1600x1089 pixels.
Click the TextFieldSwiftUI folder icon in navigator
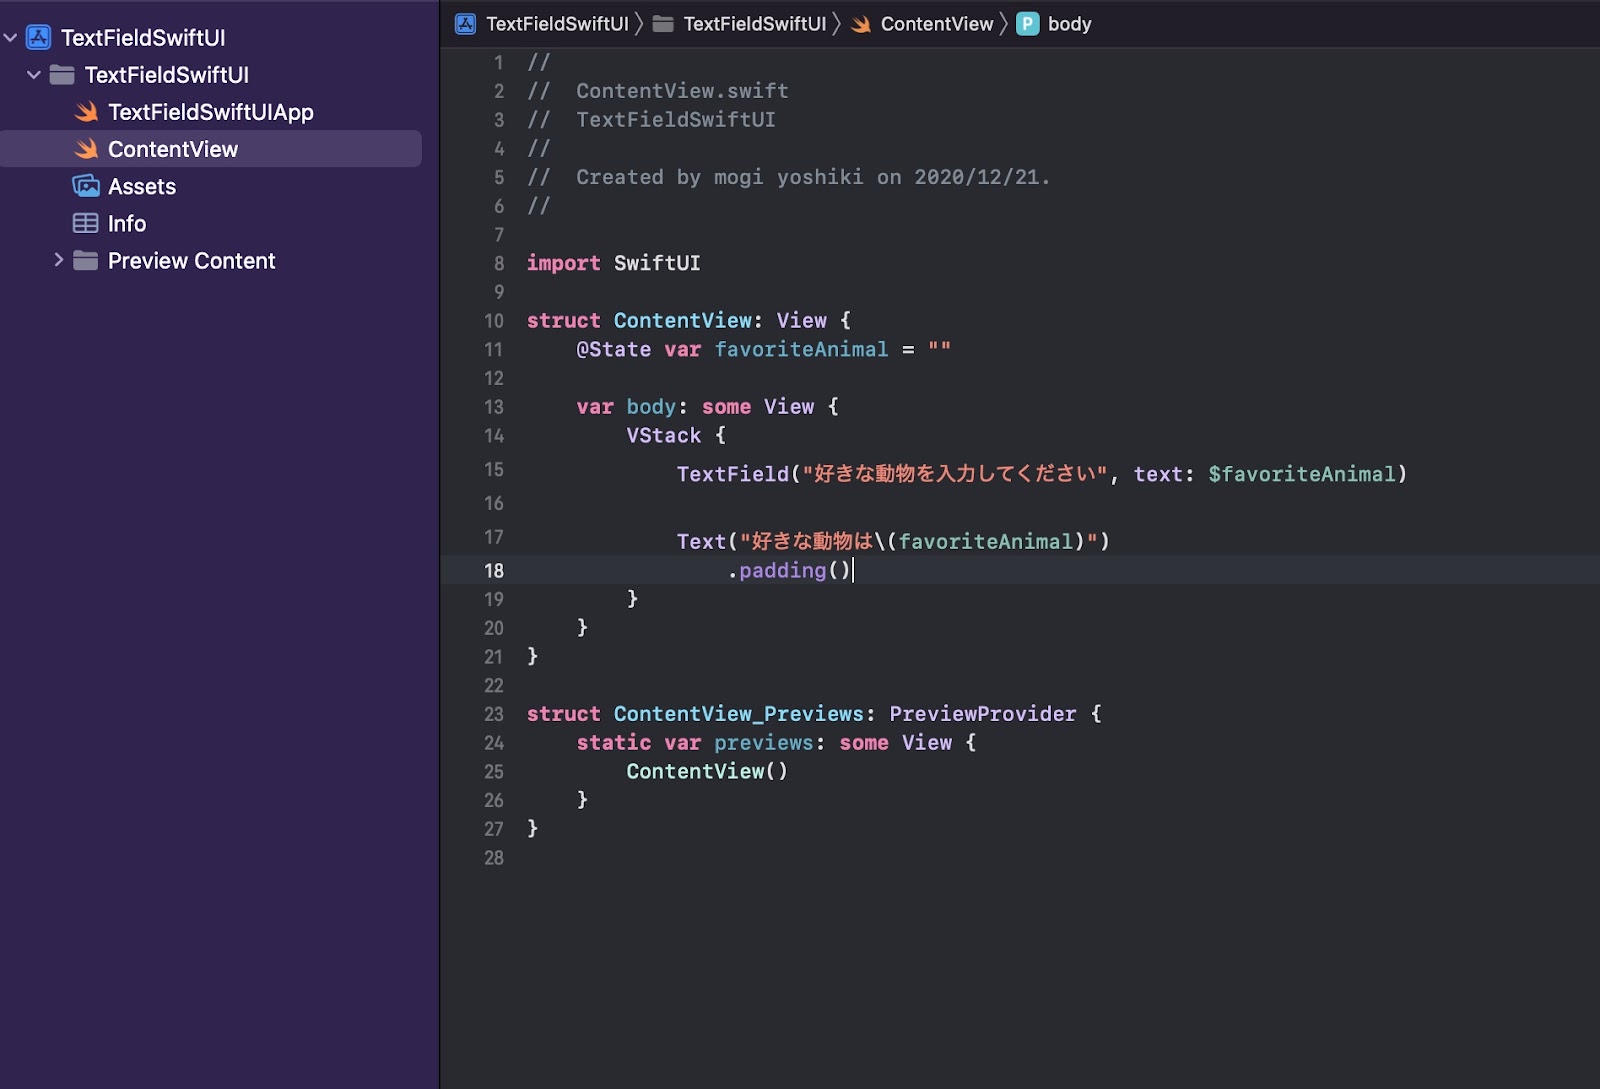click(62, 75)
